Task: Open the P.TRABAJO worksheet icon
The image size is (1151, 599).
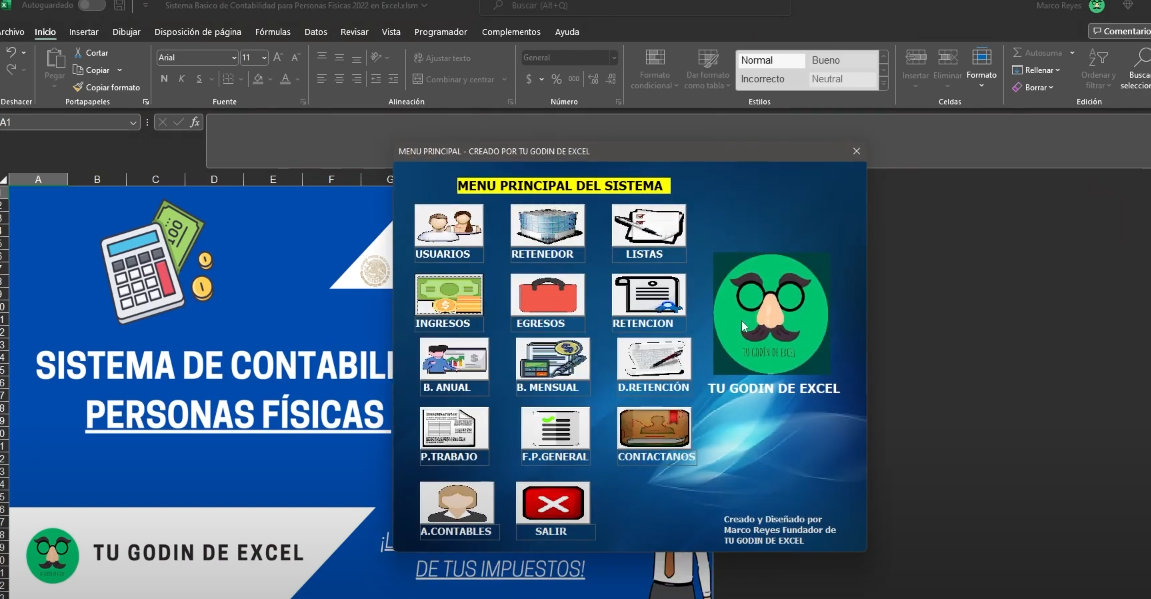Action: [454, 428]
